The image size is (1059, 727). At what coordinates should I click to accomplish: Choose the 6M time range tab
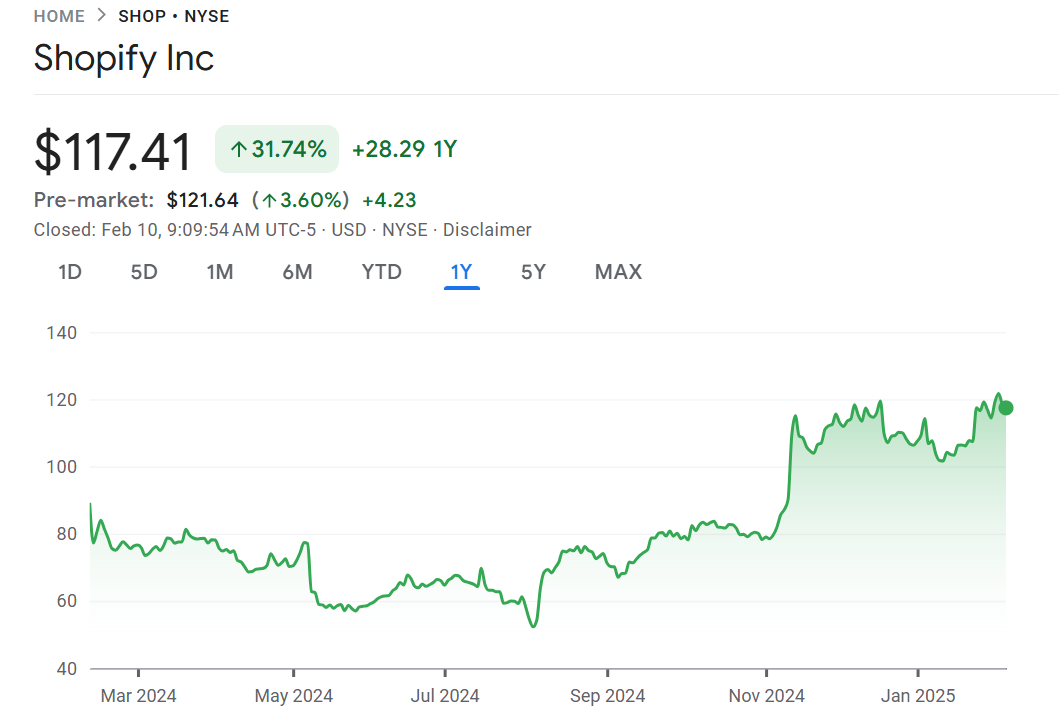point(297,272)
